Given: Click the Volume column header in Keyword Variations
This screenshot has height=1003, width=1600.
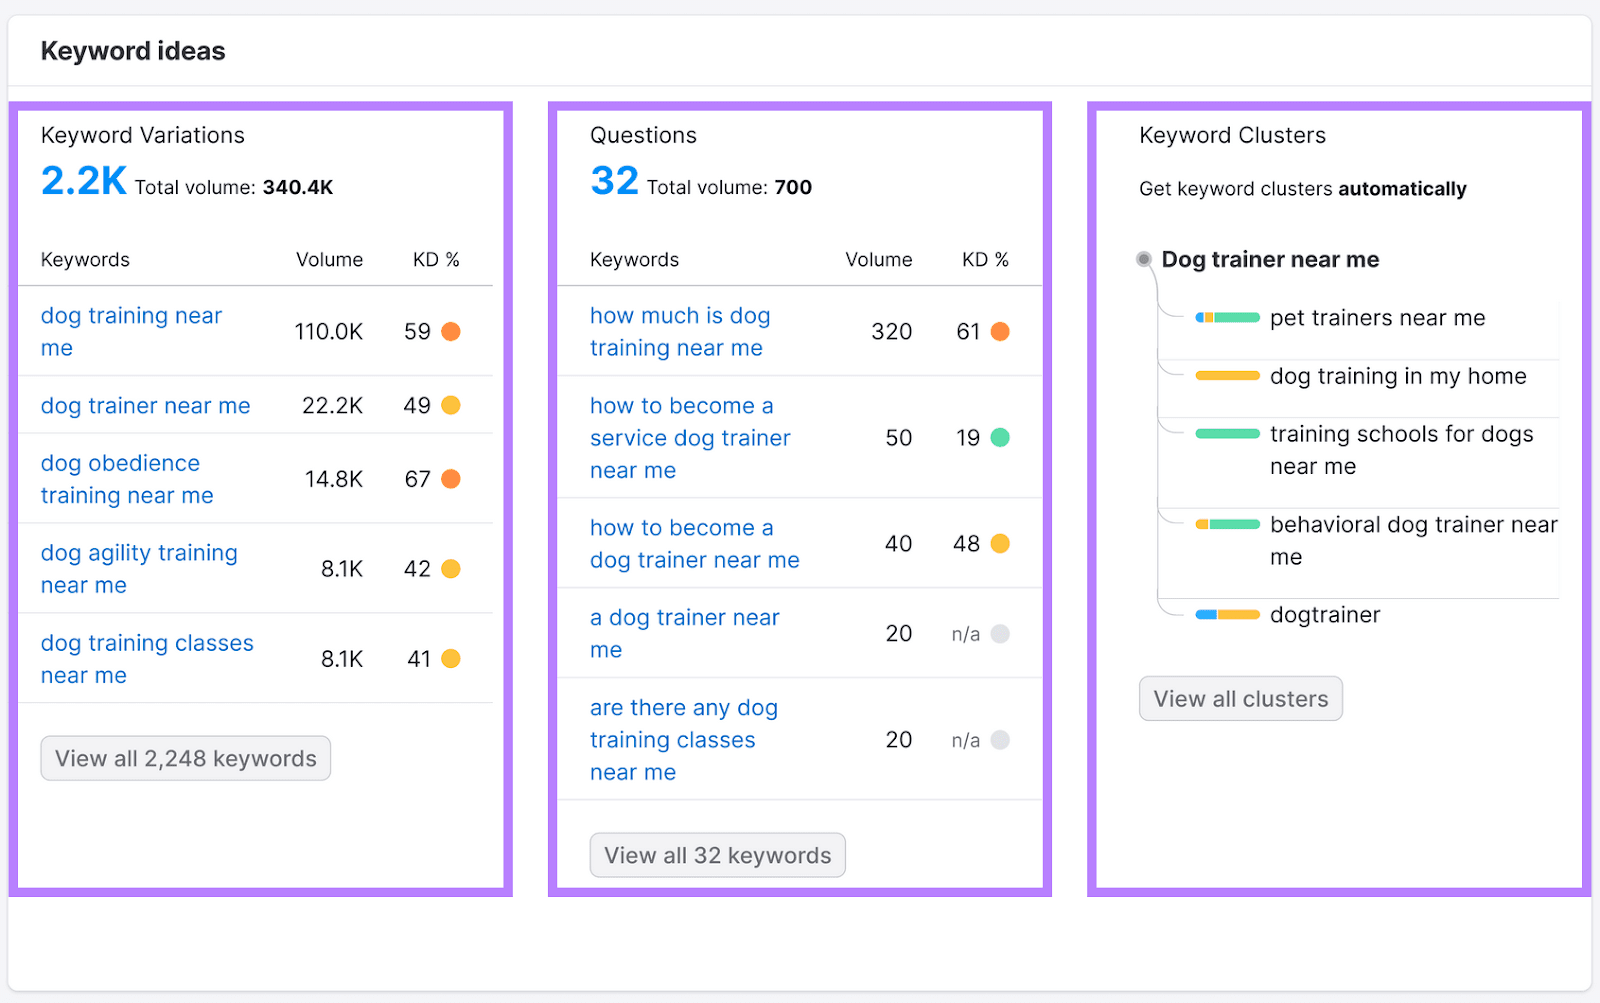Looking at the screenshot, I should (329, 260).
